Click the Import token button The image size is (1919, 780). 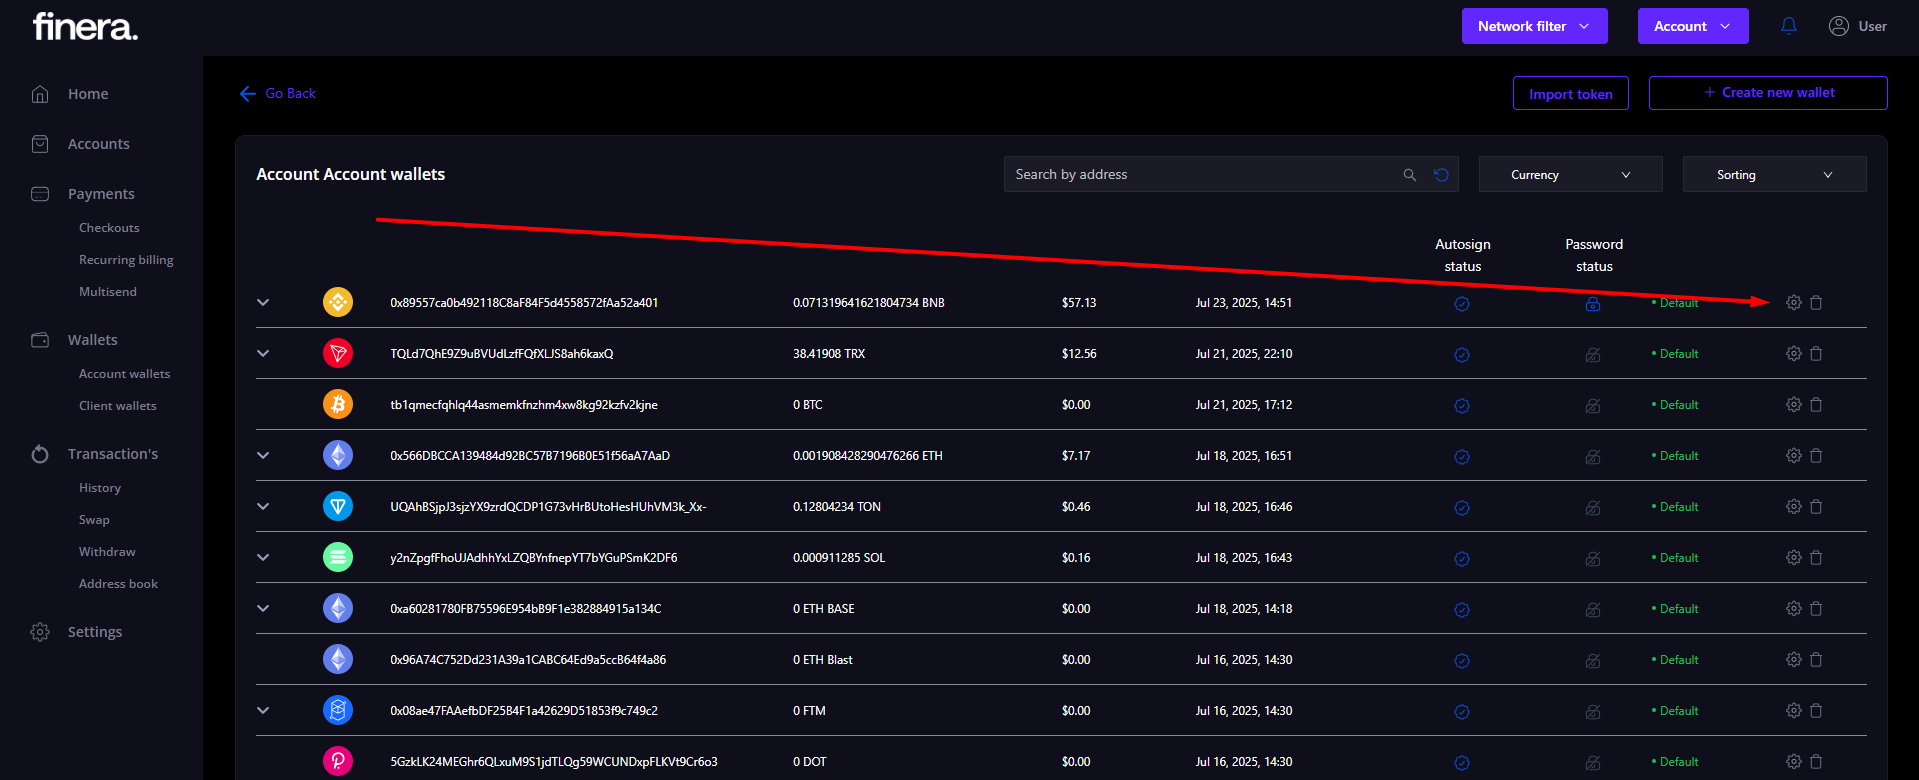(x=1570, y=94)
